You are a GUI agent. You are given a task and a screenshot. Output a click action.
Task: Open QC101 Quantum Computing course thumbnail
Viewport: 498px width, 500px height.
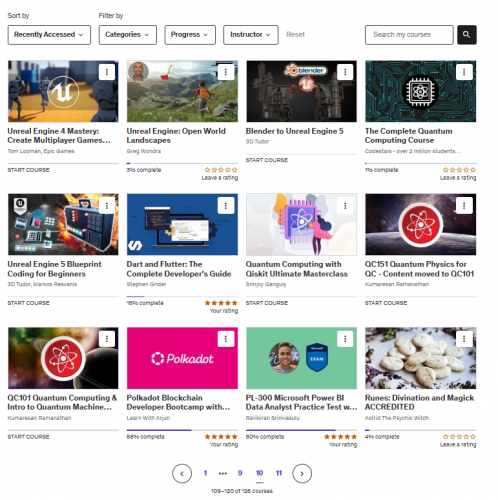click(x=63, y=358)
